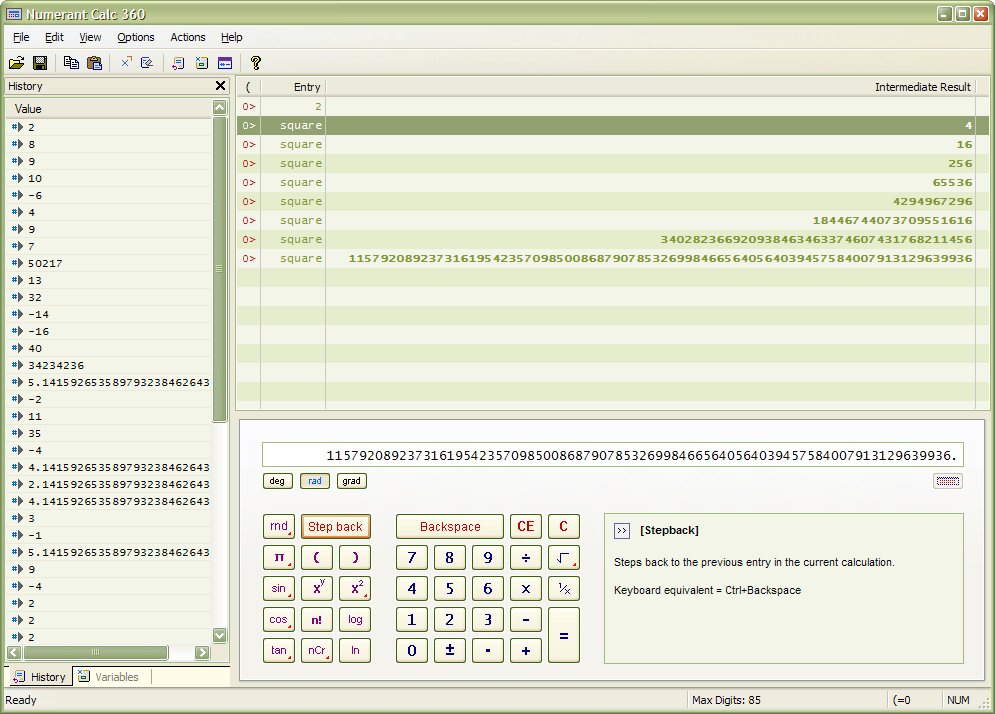Click the Intermediate Result column header
The image size is (995, 714).
650,87
